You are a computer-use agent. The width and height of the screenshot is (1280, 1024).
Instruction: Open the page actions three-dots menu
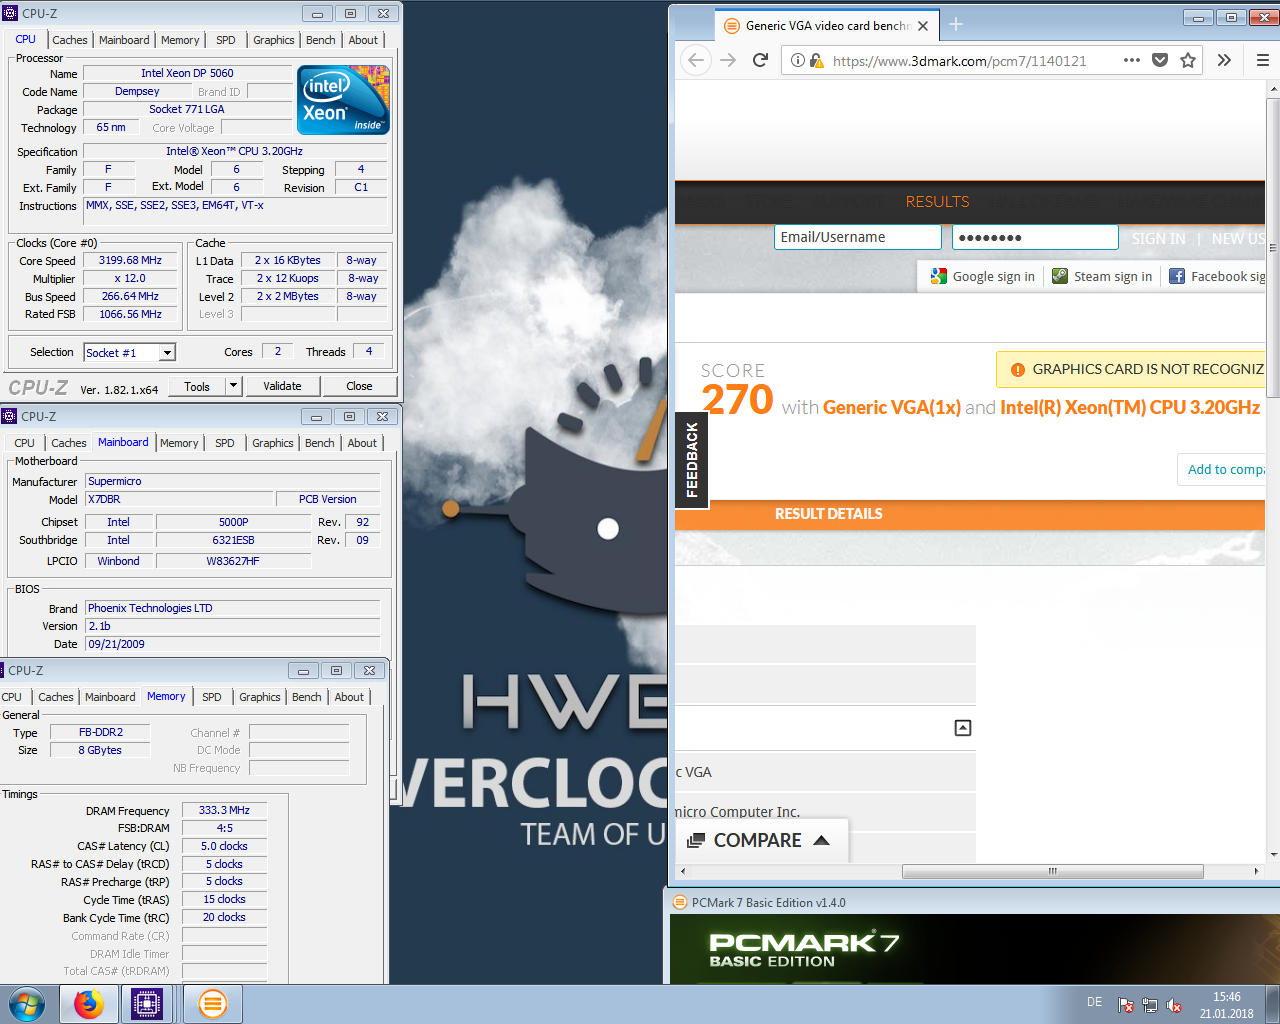click(x=1132, y=60)
